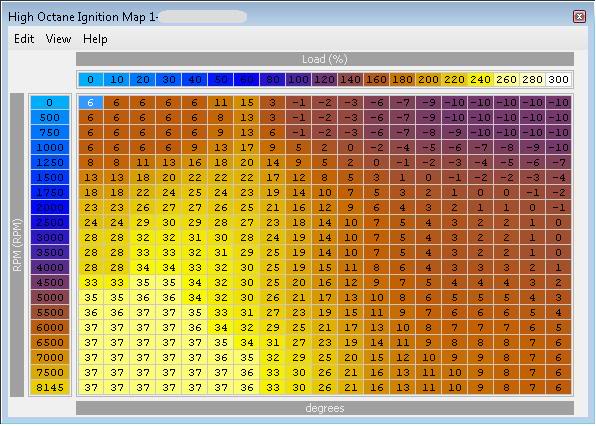Screen dimensions: 596x426
Task: Open the Edit menu
Action: [24, 39]
